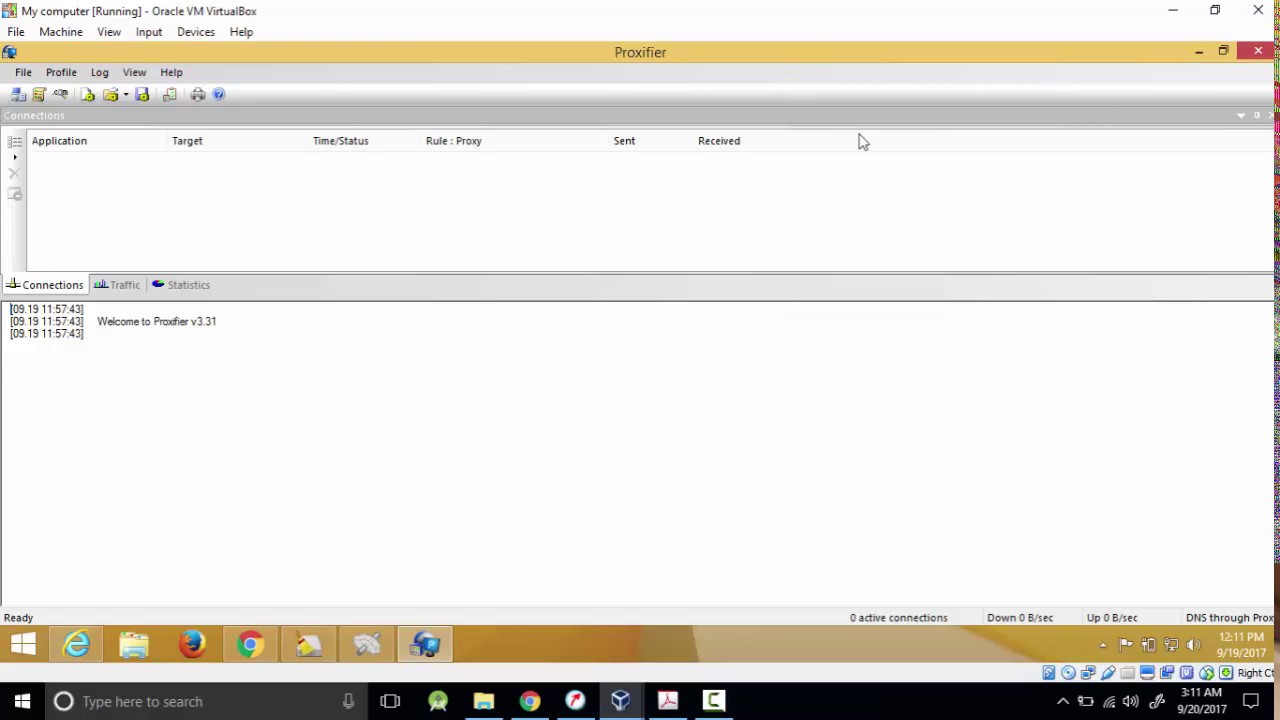This screenshot has width=1280, height=720.
Task: Click guest tray Action Center flag
Action: (1126, 645)
